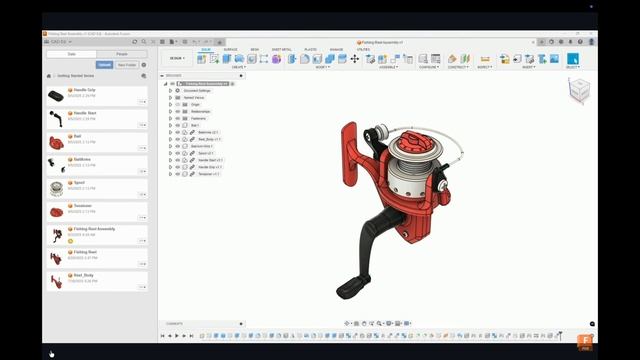Expand the Origin node arrow
The height and width of the screenshot is (360, 640).
tap(171, 104)
